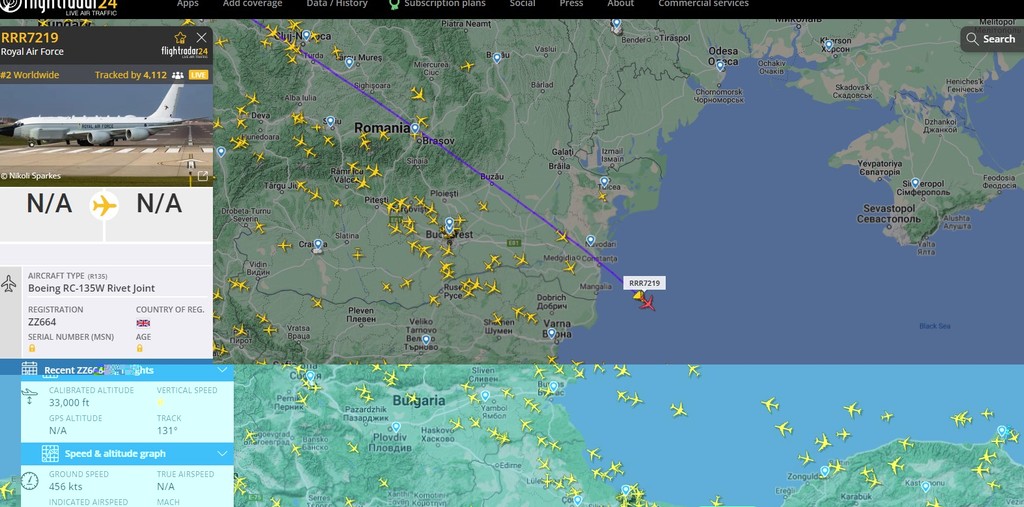
Task: Click the aircraft silhouette icon beside Aircraft Type
Action: tap(8, 284)
